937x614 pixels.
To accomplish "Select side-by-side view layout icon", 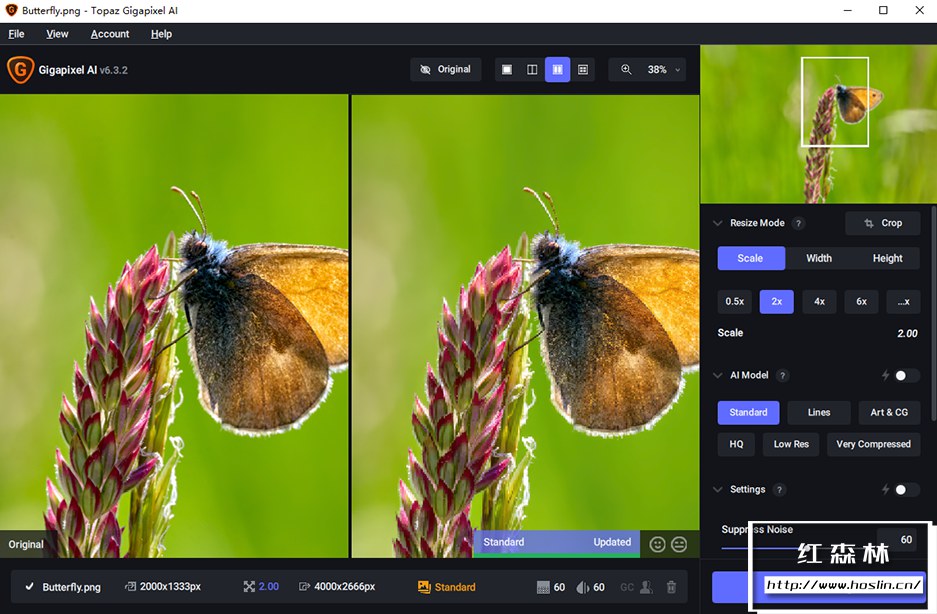I will point(557,69).
